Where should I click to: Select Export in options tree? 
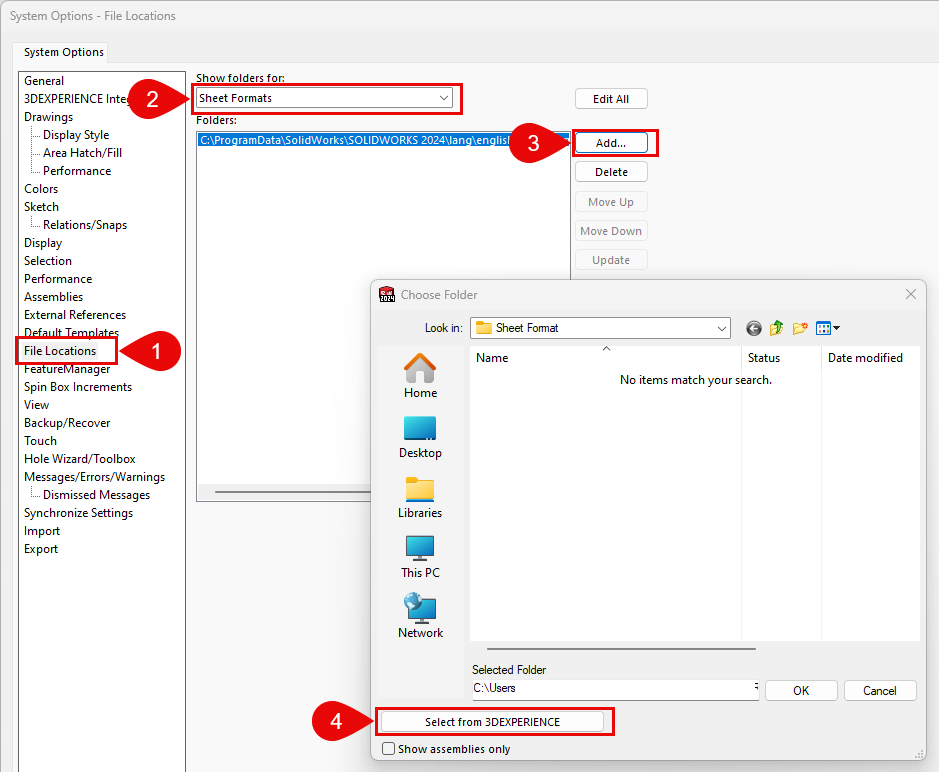coord(41,549)
